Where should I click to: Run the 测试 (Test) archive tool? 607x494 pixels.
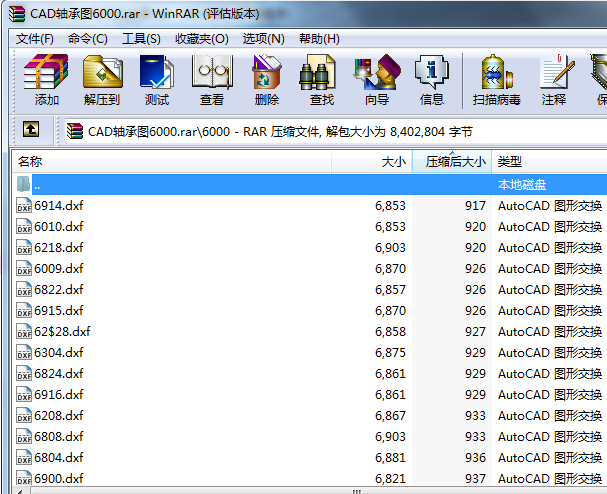[157, 80]
